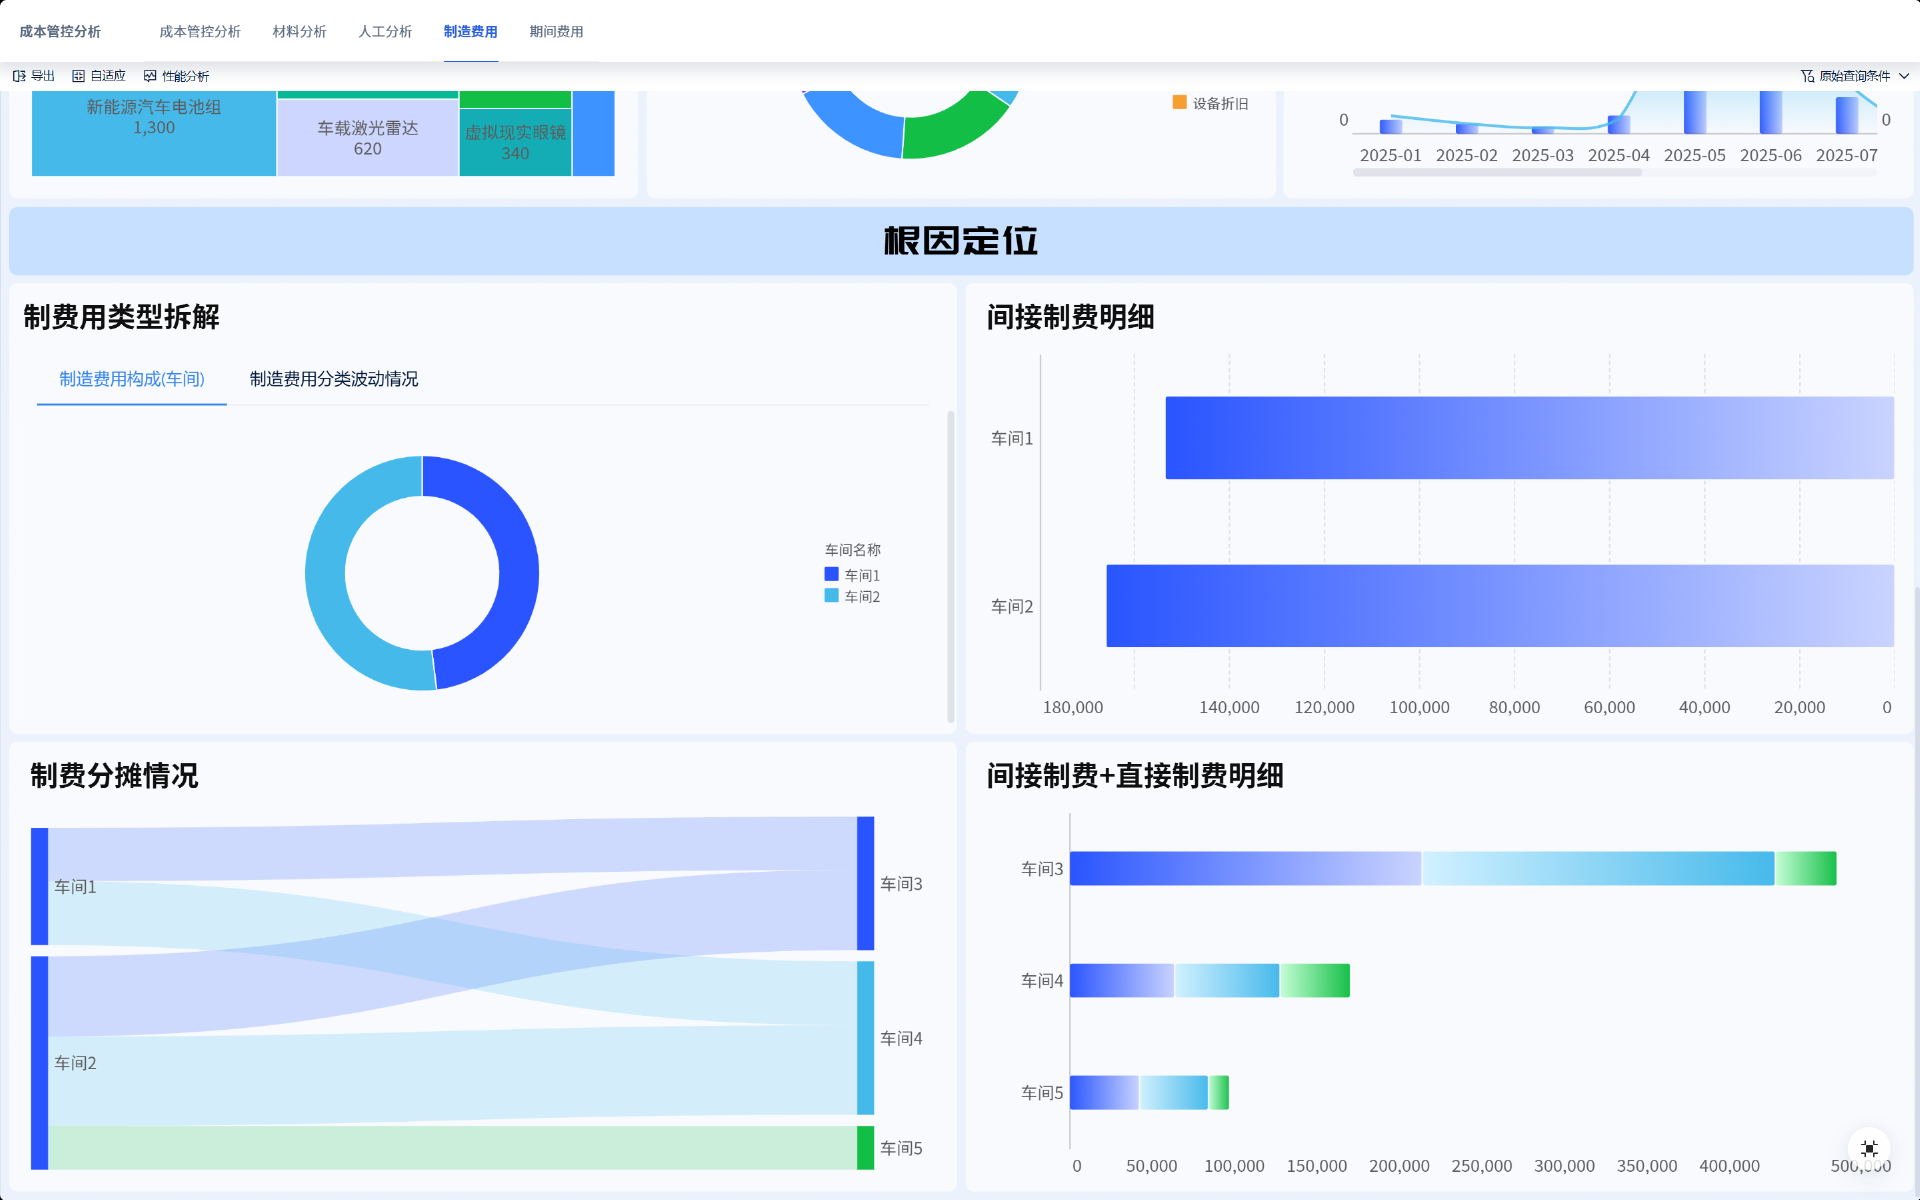
Task: Click the 新能源汽车电池组 treemap block
Action: click(154, 130)
